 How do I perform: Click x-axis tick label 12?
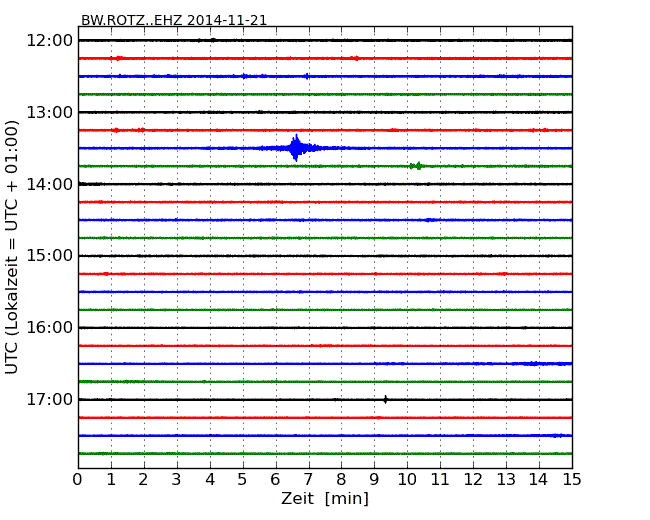(x=473, y=480)
